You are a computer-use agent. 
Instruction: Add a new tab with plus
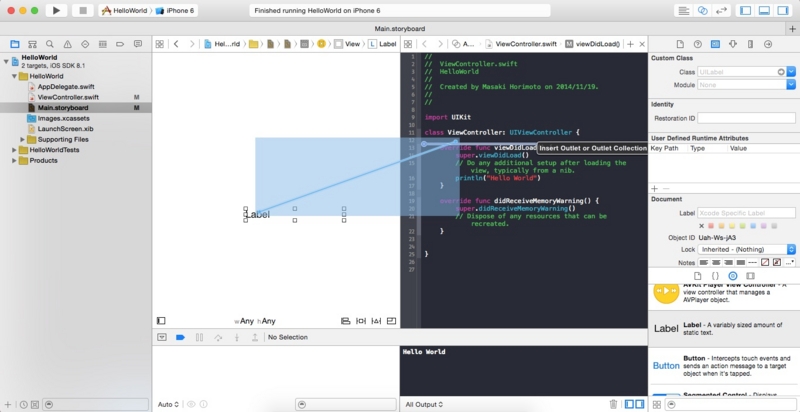792,29
